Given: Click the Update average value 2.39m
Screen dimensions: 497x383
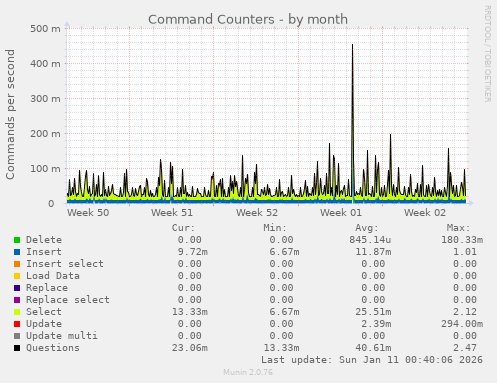Looking at the screenshot, I should click(376, 324).
